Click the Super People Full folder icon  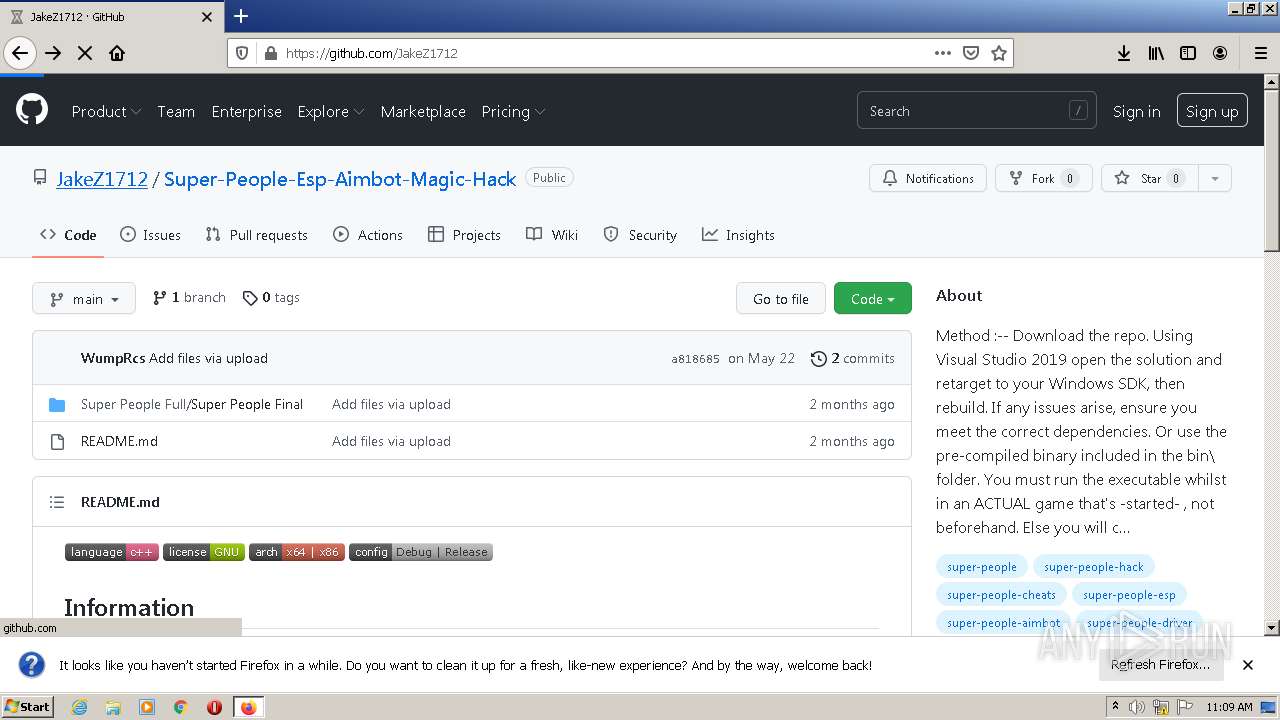click(x=57, y=404)
